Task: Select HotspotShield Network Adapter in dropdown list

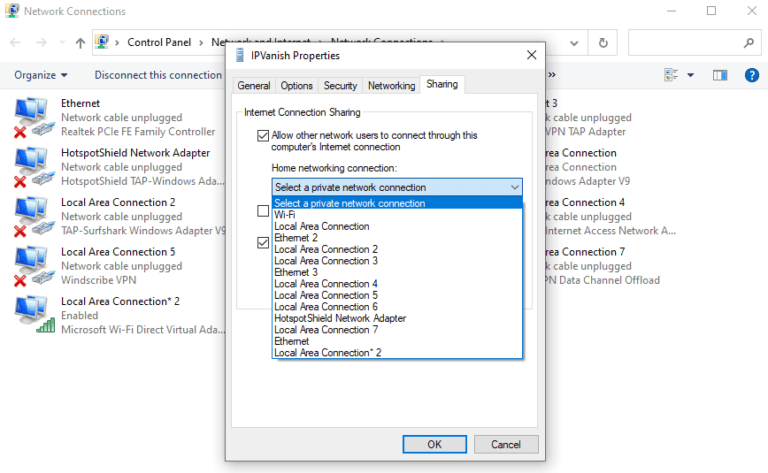Action: (326, 318)
